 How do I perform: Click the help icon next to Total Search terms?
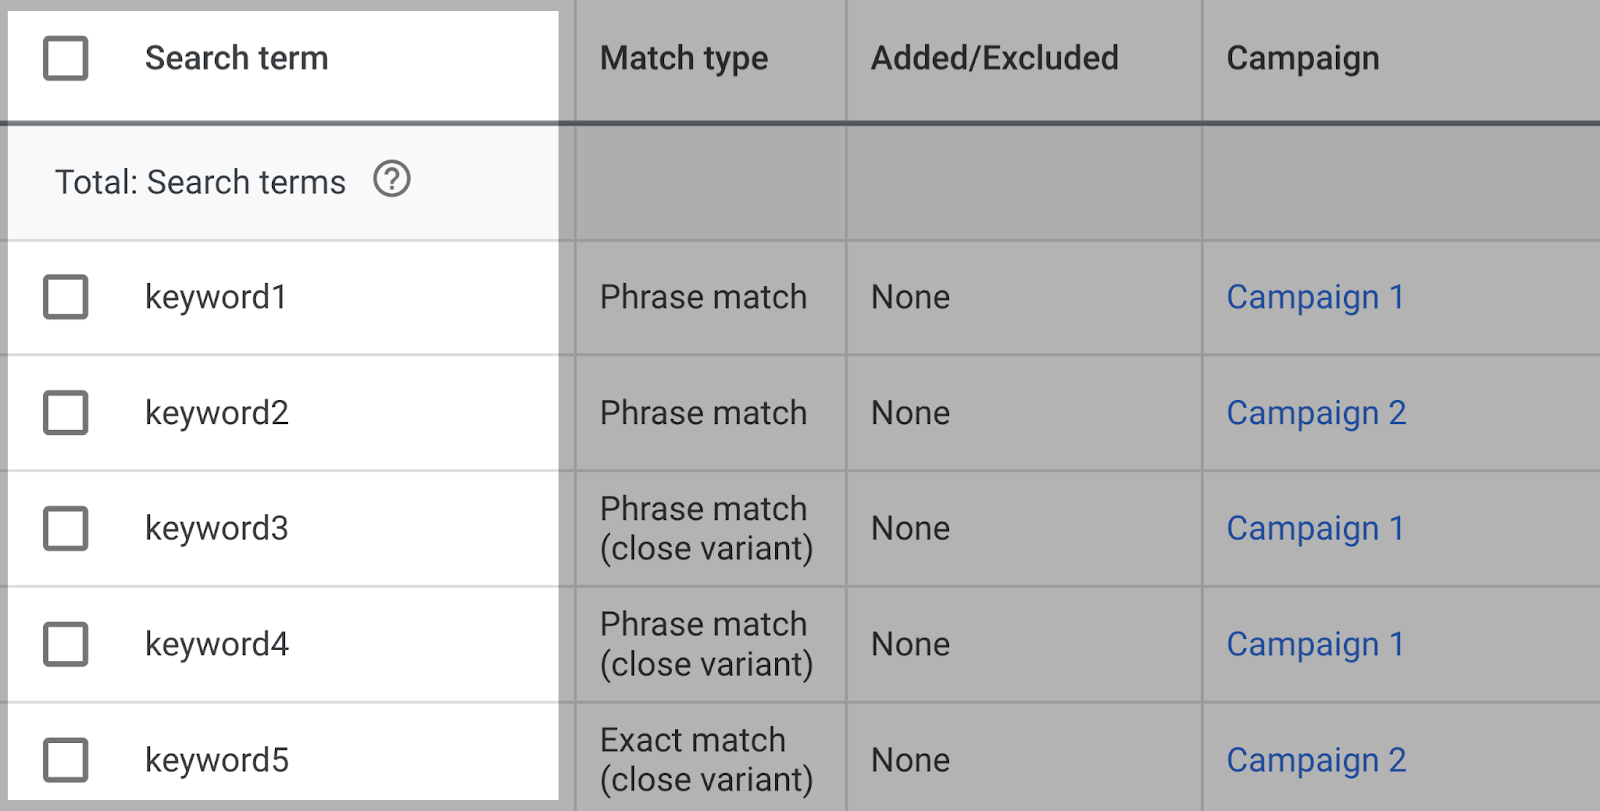pos(393,181)
